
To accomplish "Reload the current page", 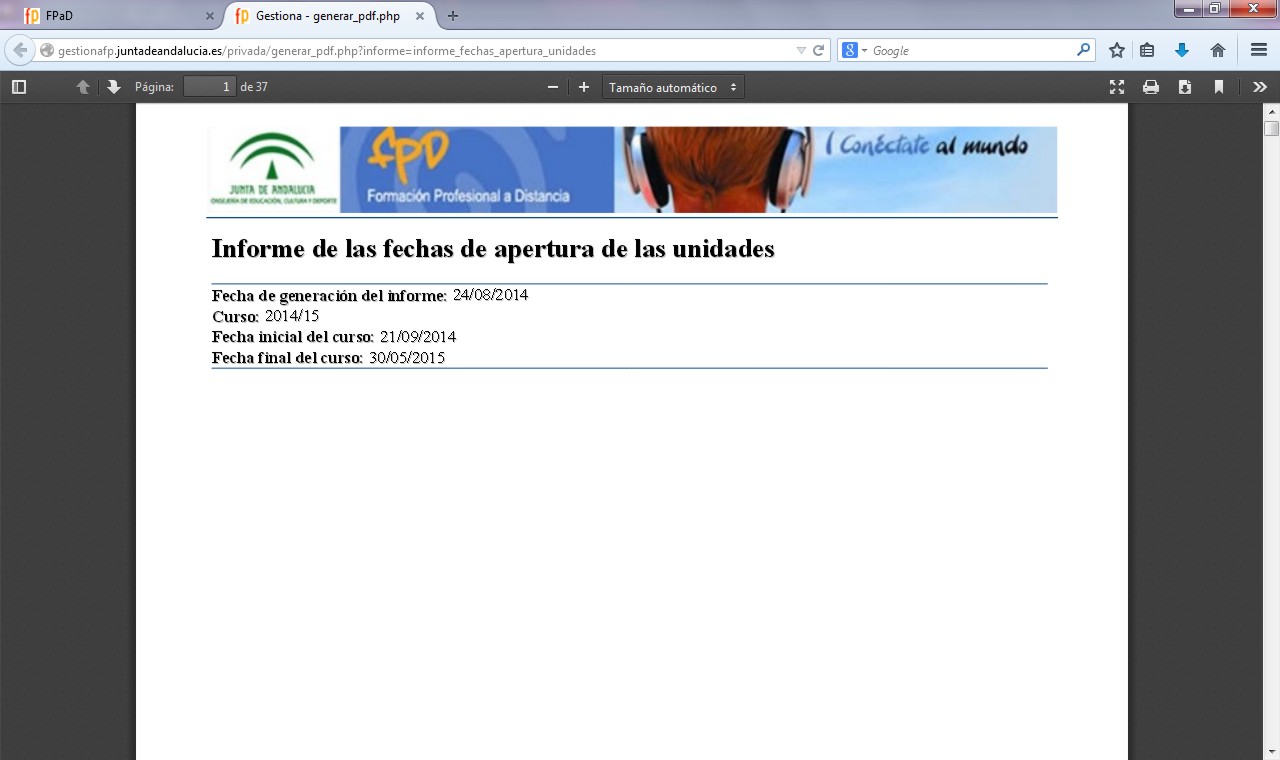I will (x=818, y=51).
